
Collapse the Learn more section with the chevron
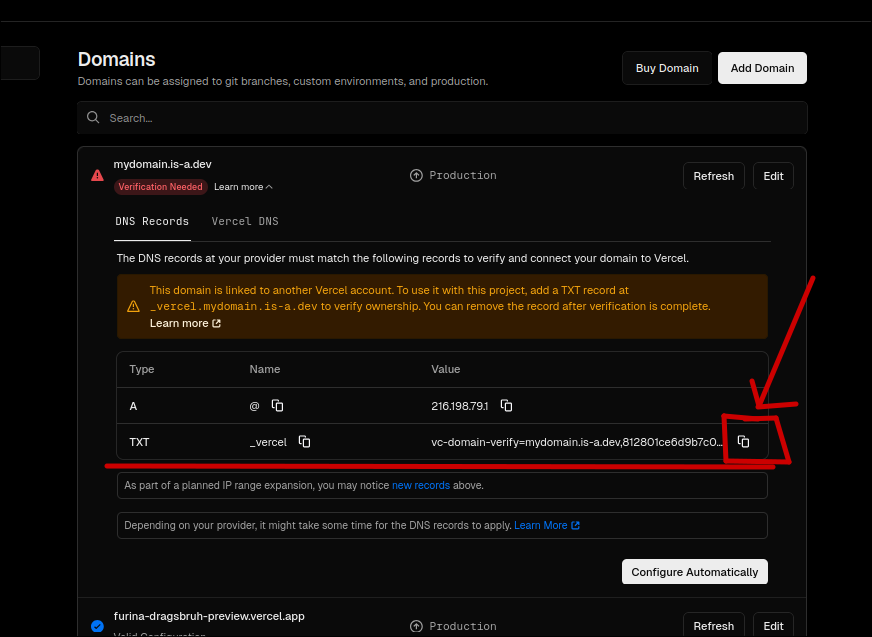pos(269,187)
